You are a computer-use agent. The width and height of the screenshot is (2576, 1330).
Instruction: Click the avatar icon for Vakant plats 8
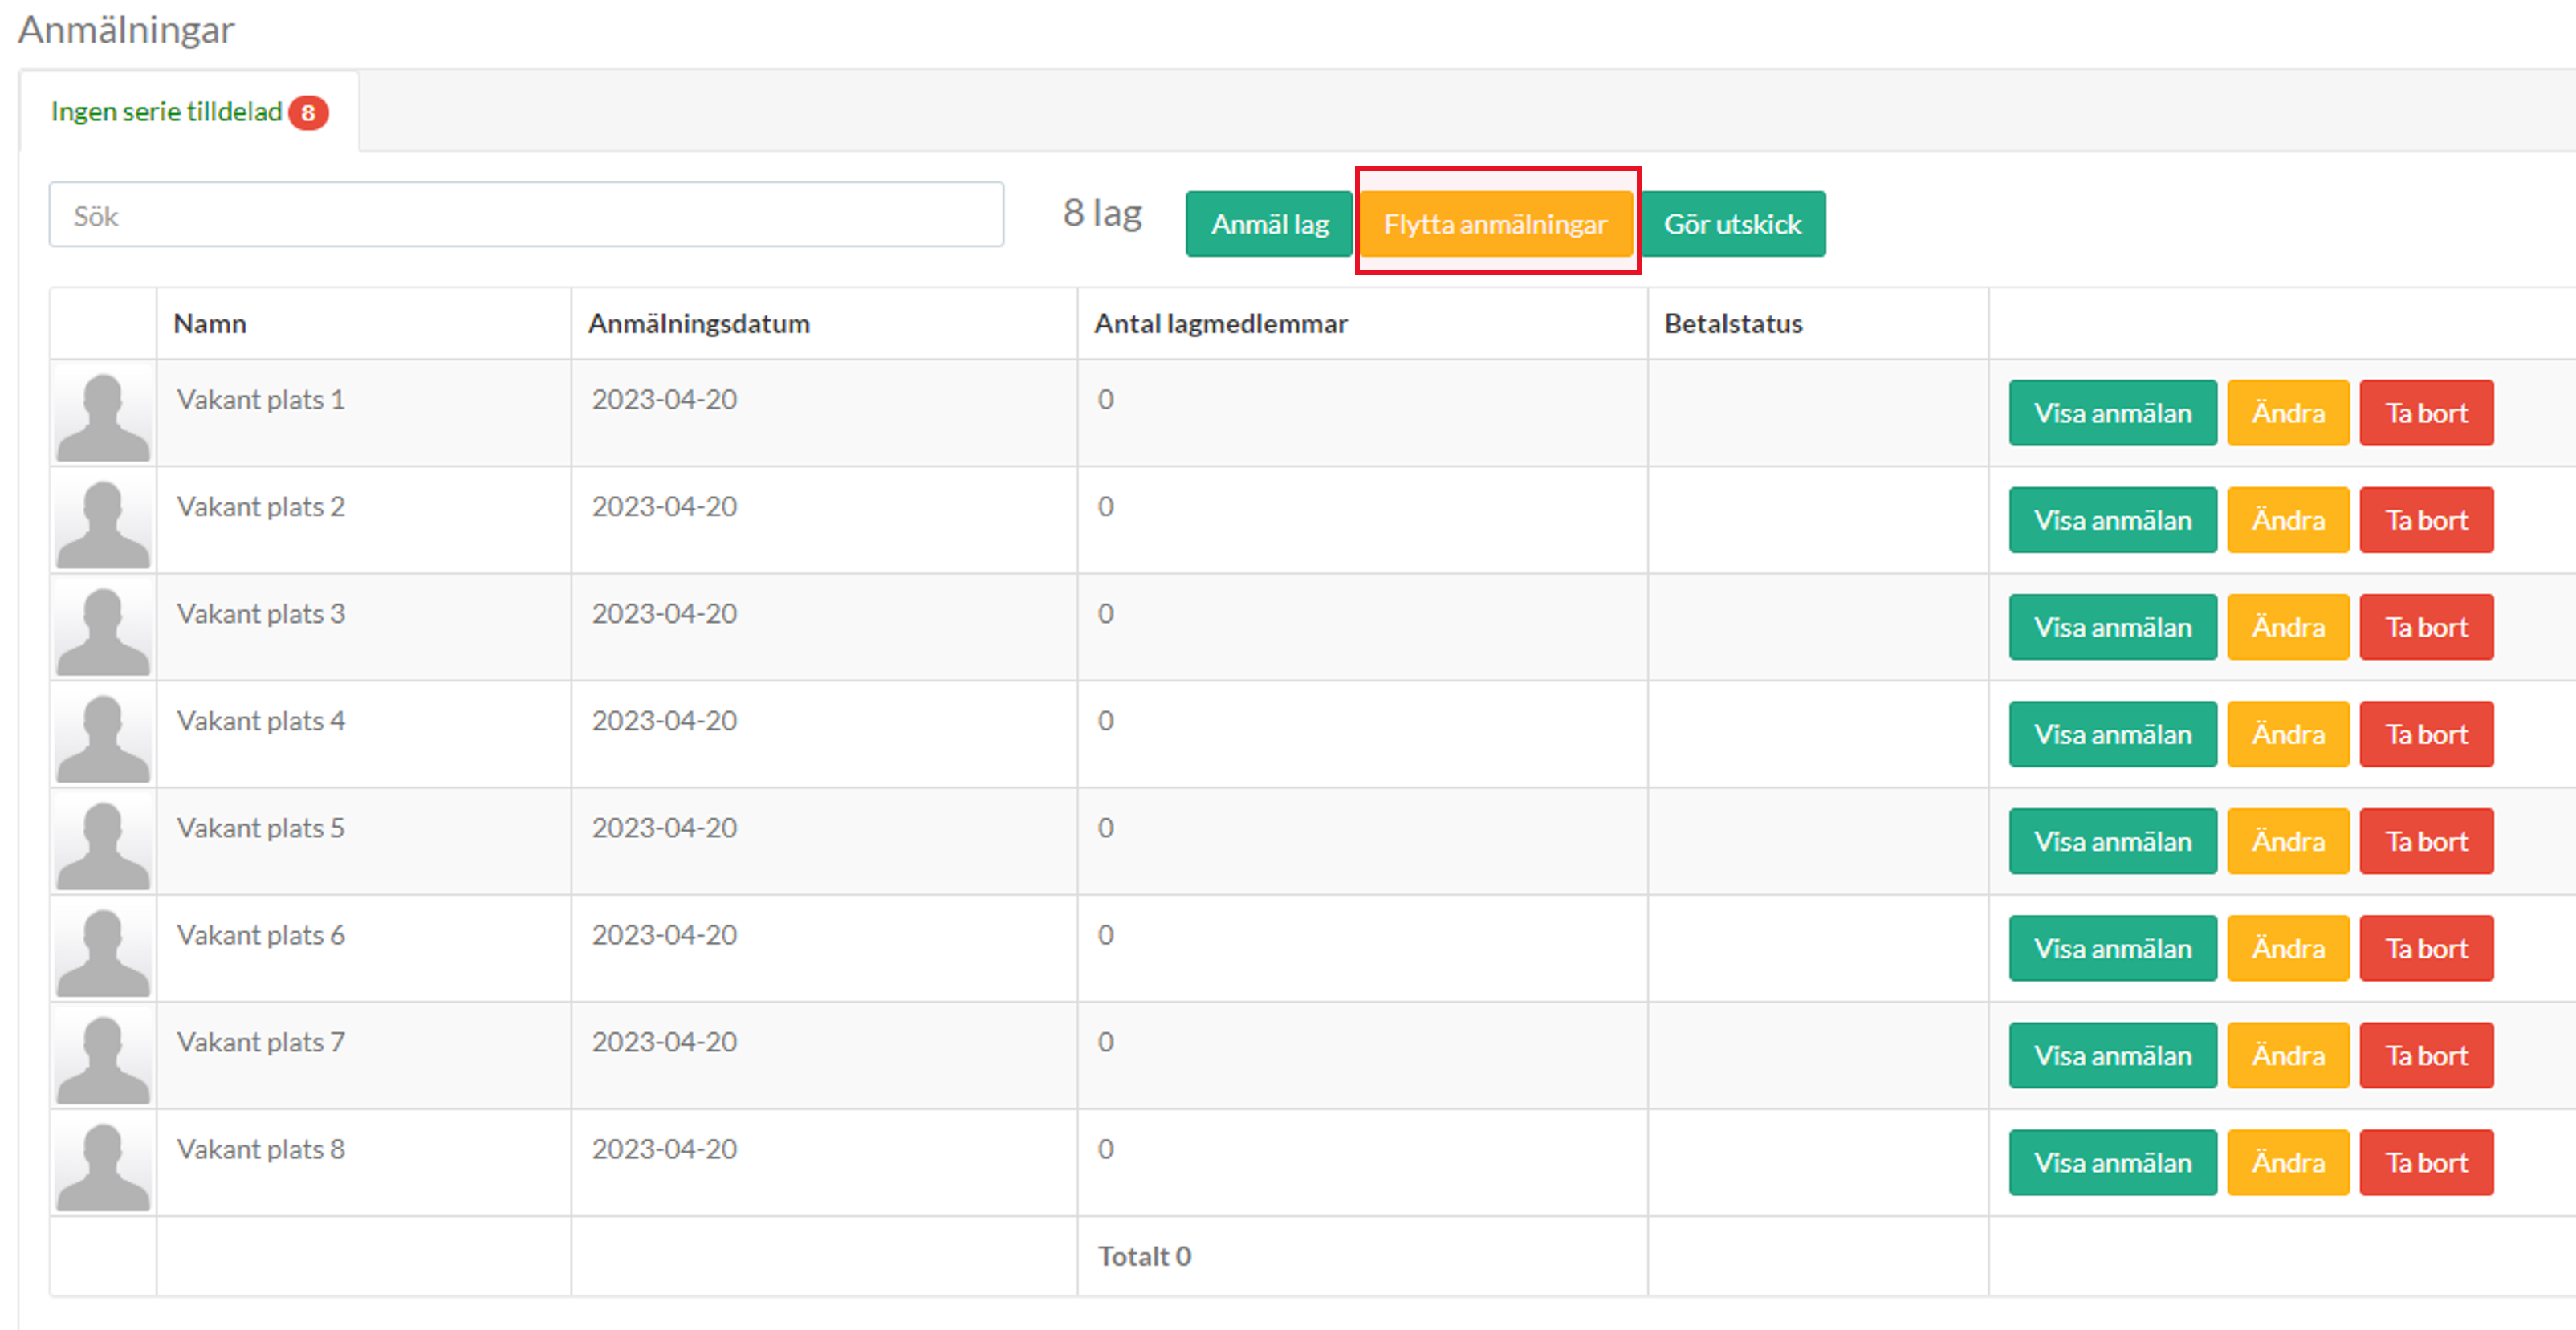[103, 1164]
